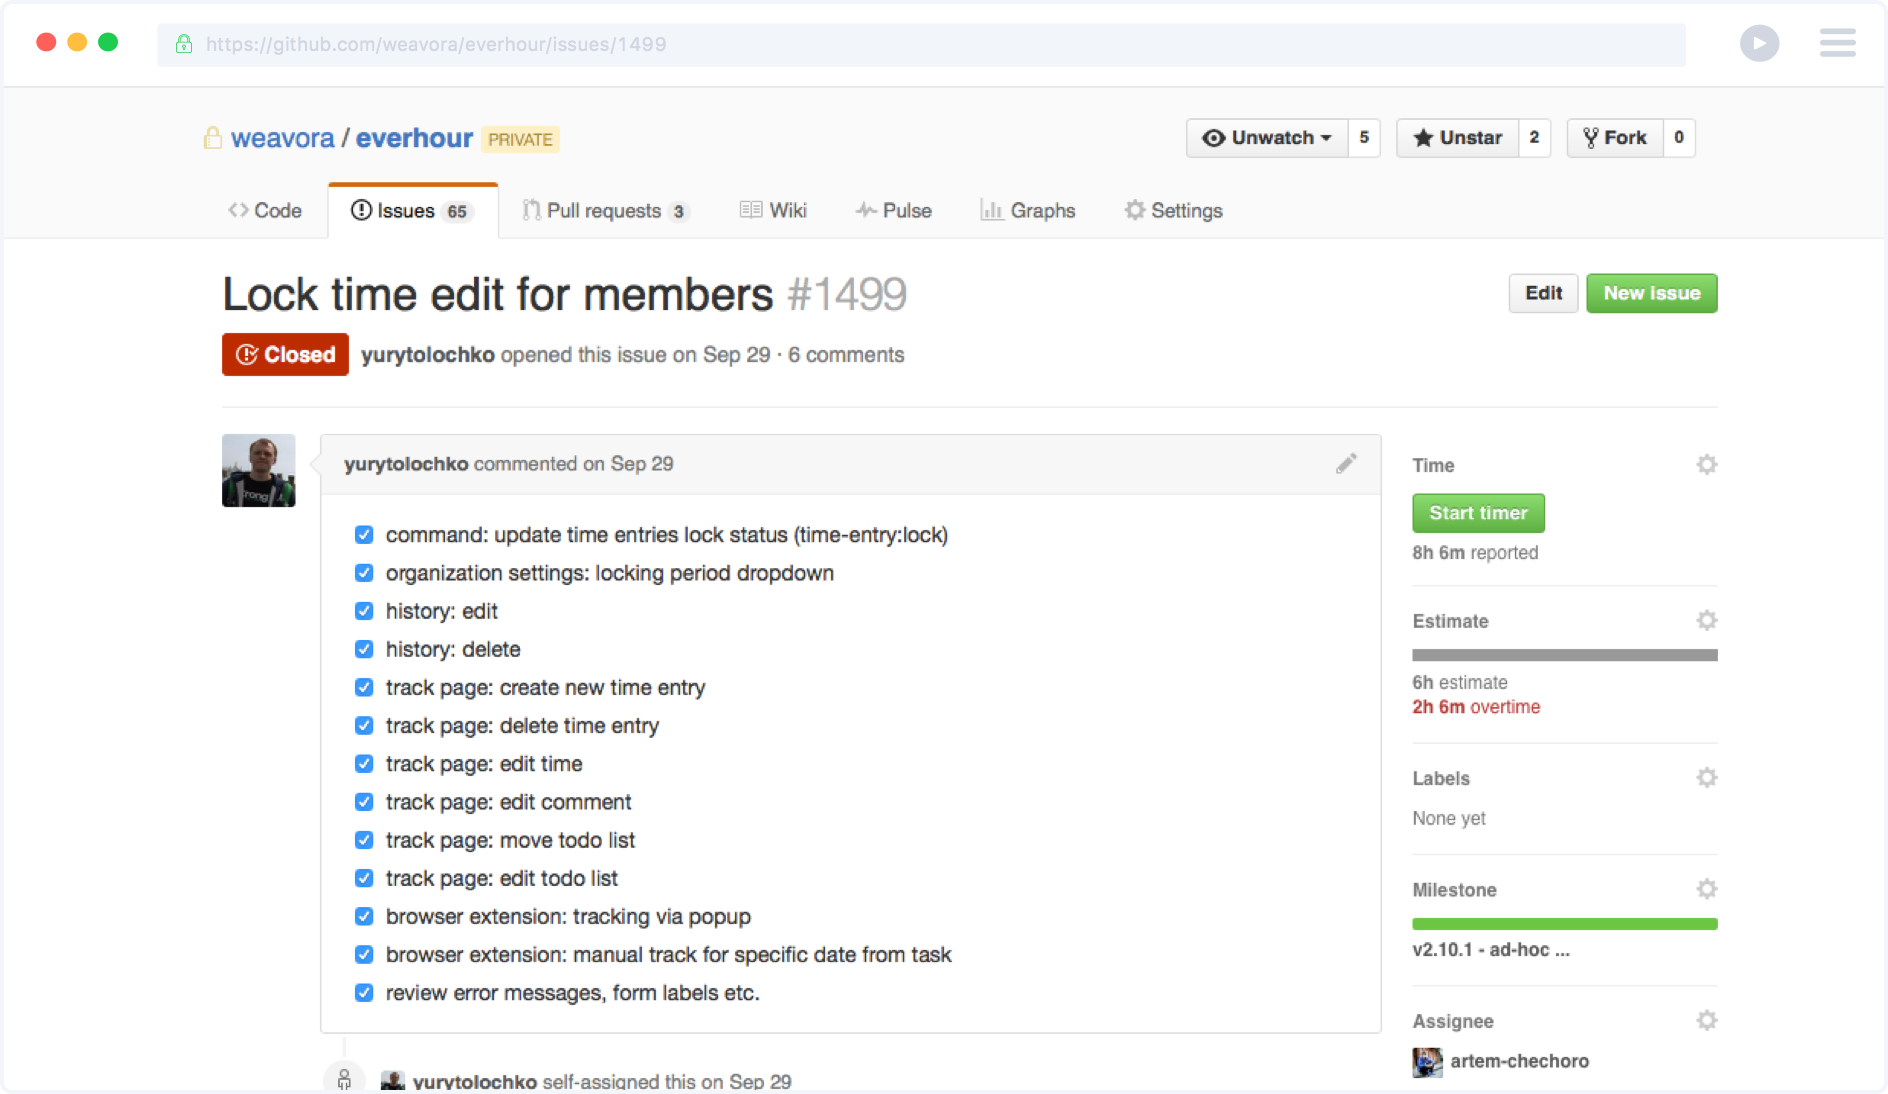Open the weavora organization link

tap(283, 138)
